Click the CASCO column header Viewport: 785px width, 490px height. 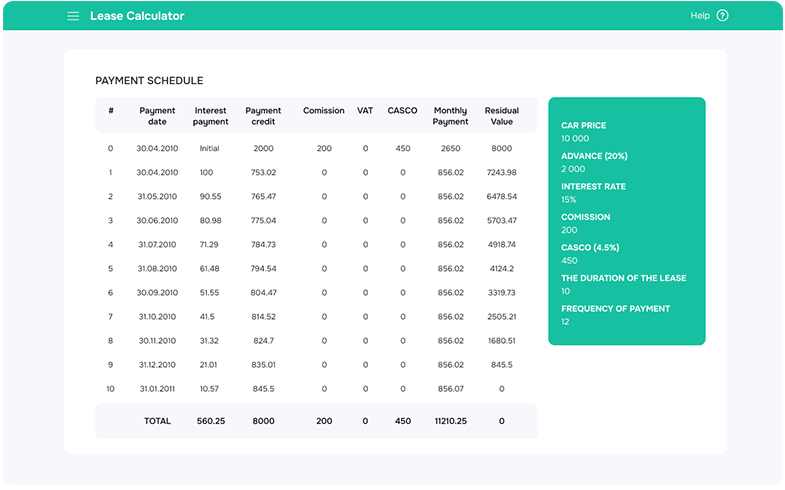tap(402, 111)
